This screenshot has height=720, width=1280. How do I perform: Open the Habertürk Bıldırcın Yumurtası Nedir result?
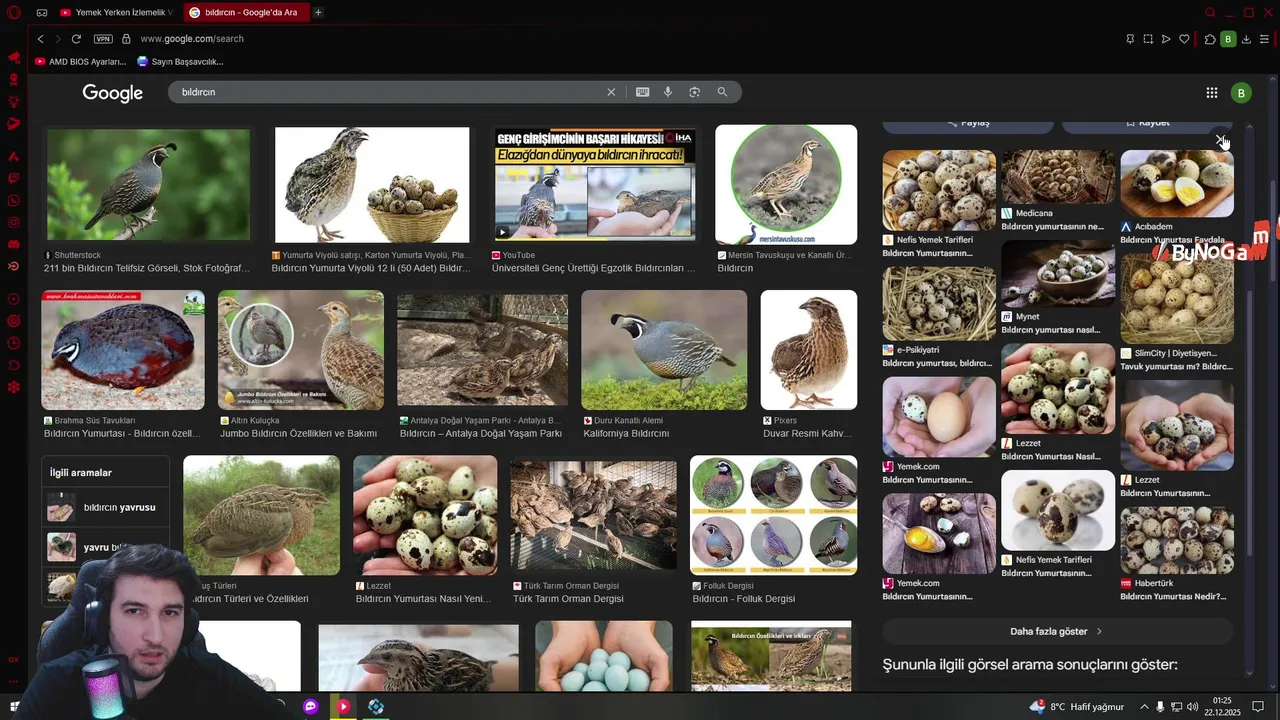pos(1177,541)
